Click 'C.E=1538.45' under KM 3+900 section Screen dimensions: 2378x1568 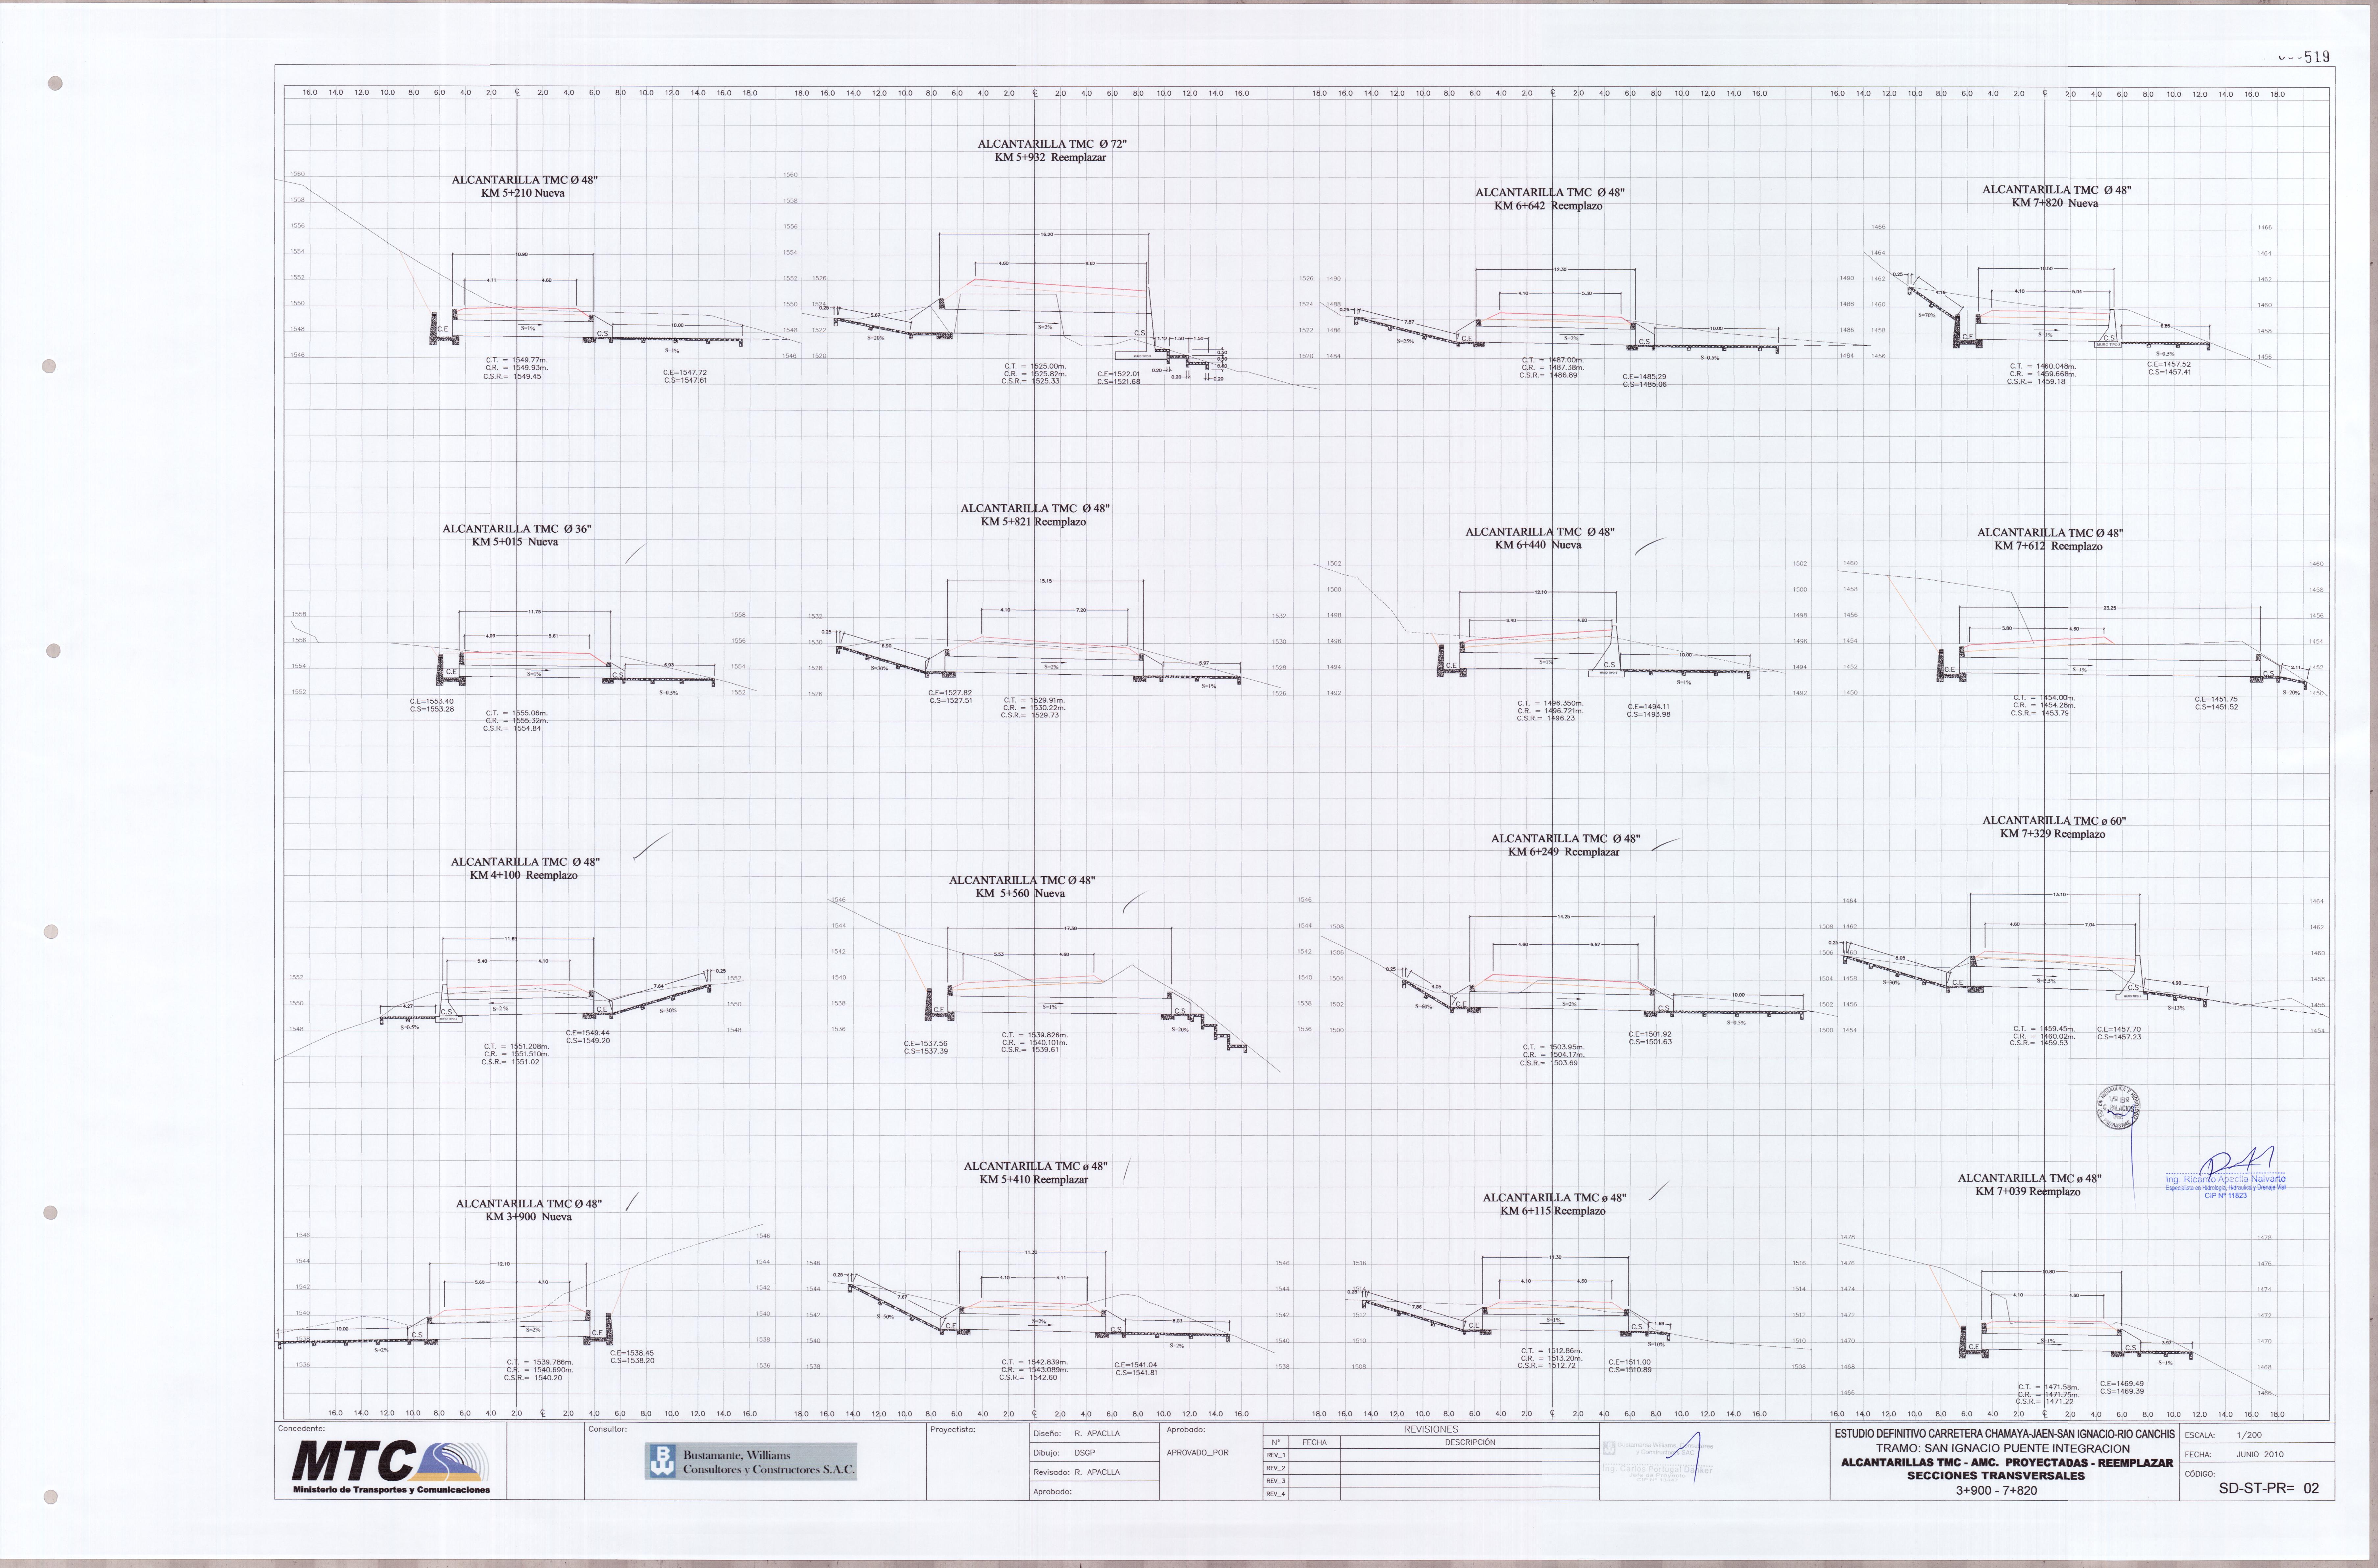point(632,1353)
